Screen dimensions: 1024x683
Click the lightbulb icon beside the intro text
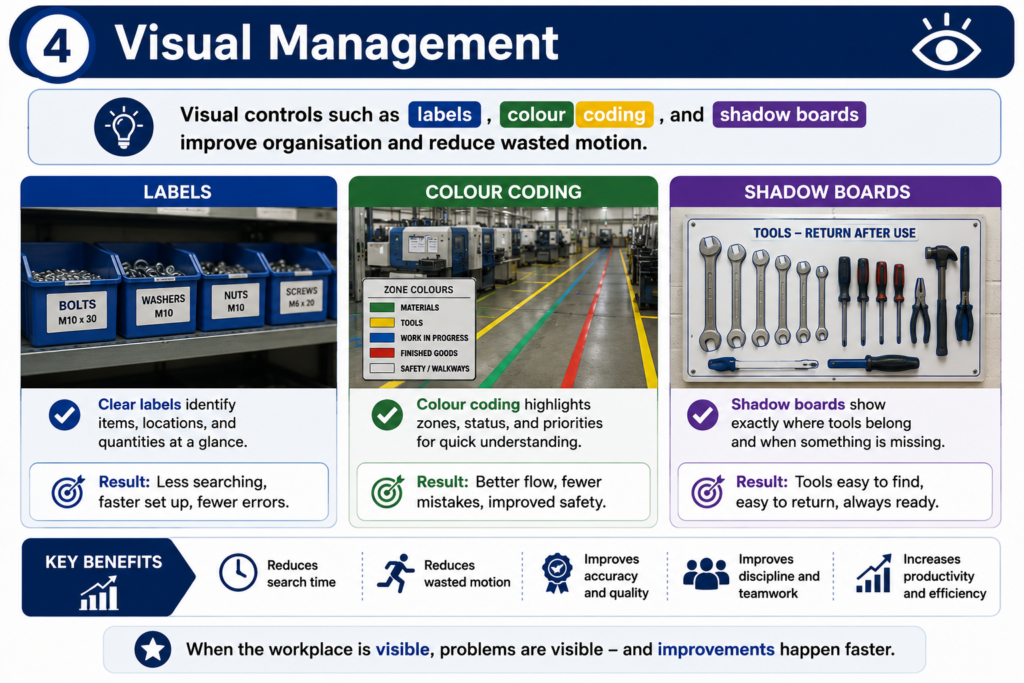pyautogui.click(x=123, y=127)
